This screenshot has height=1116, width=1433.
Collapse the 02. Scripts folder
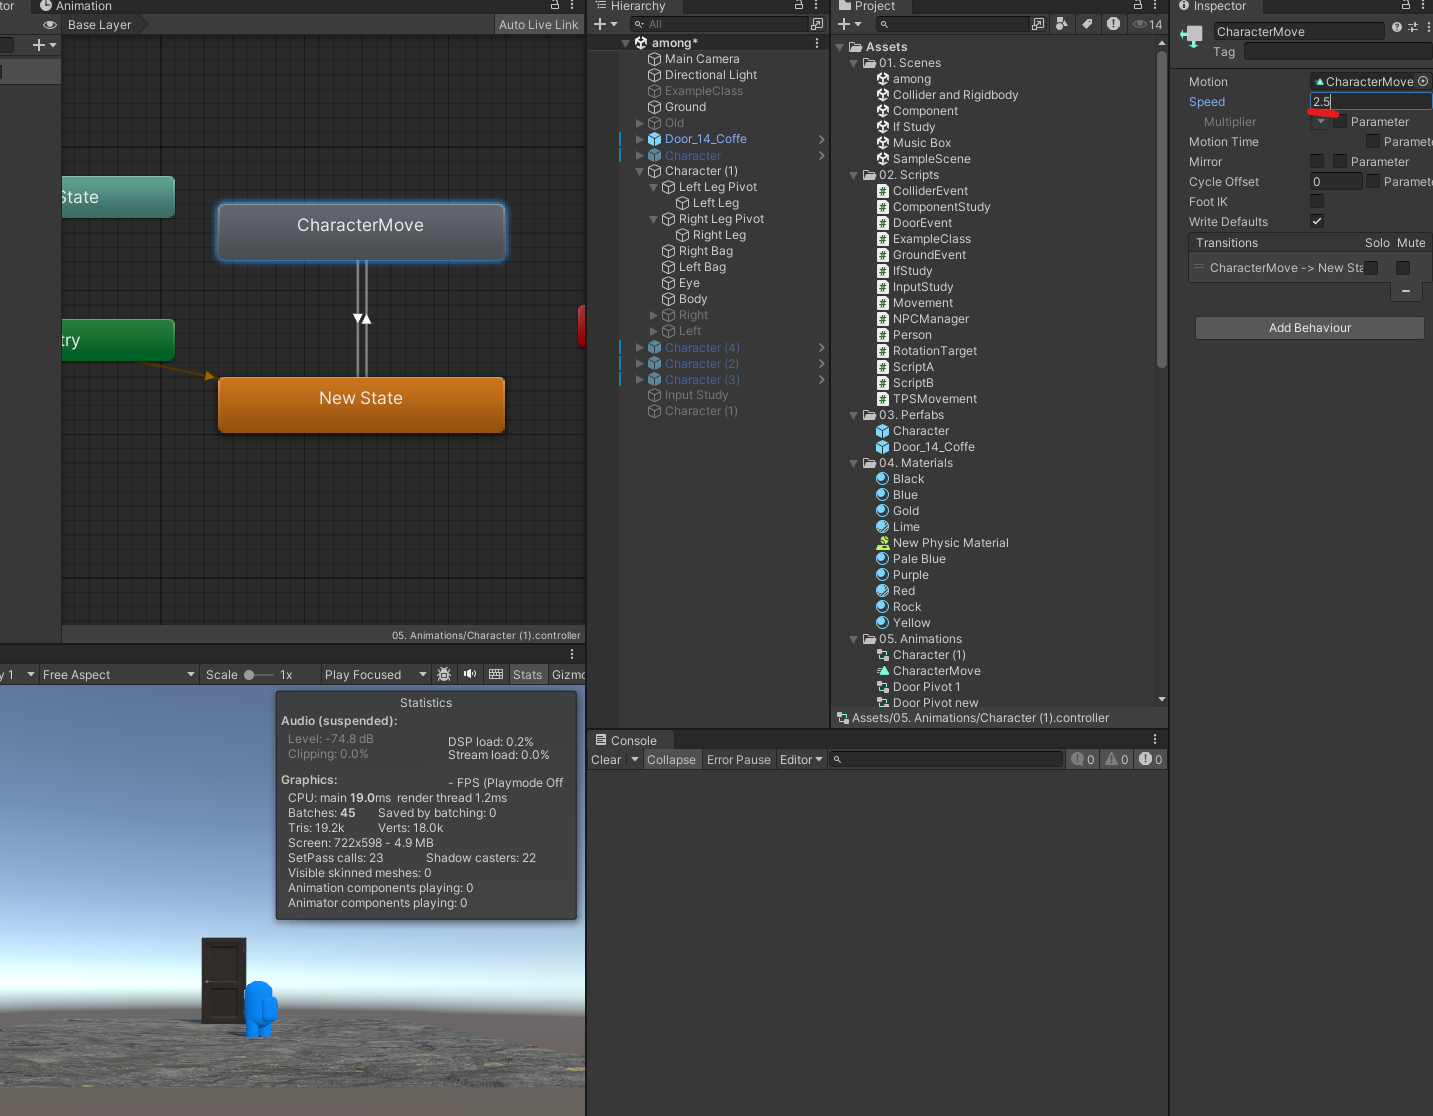coord(854,175)
